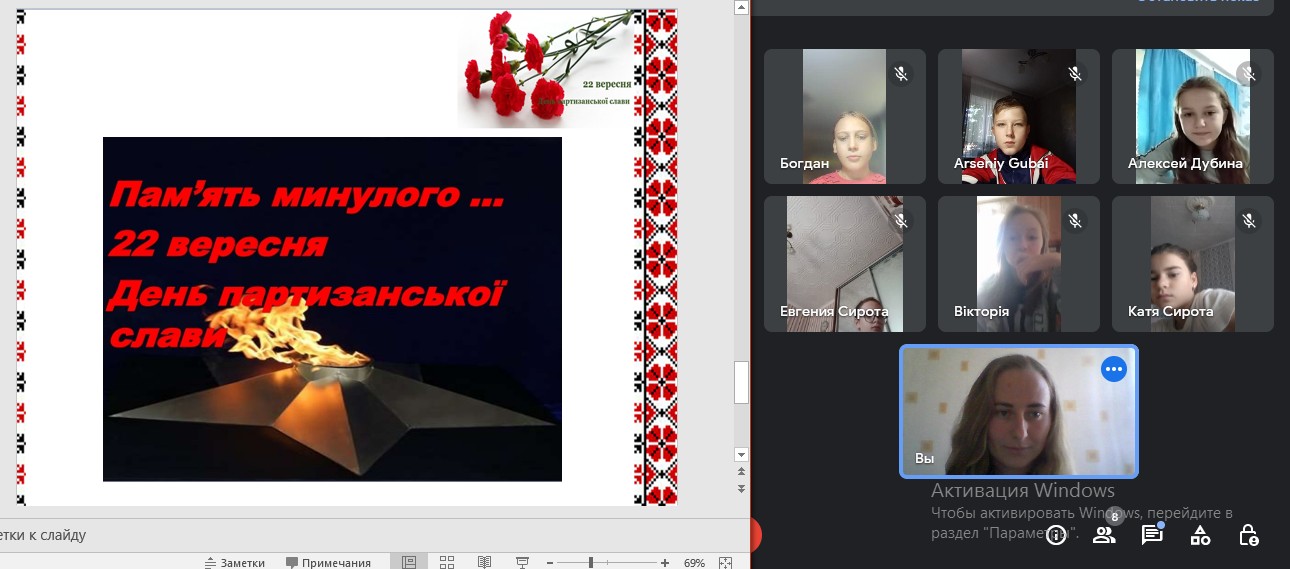Open meeting details info icon

(1056, 535)
